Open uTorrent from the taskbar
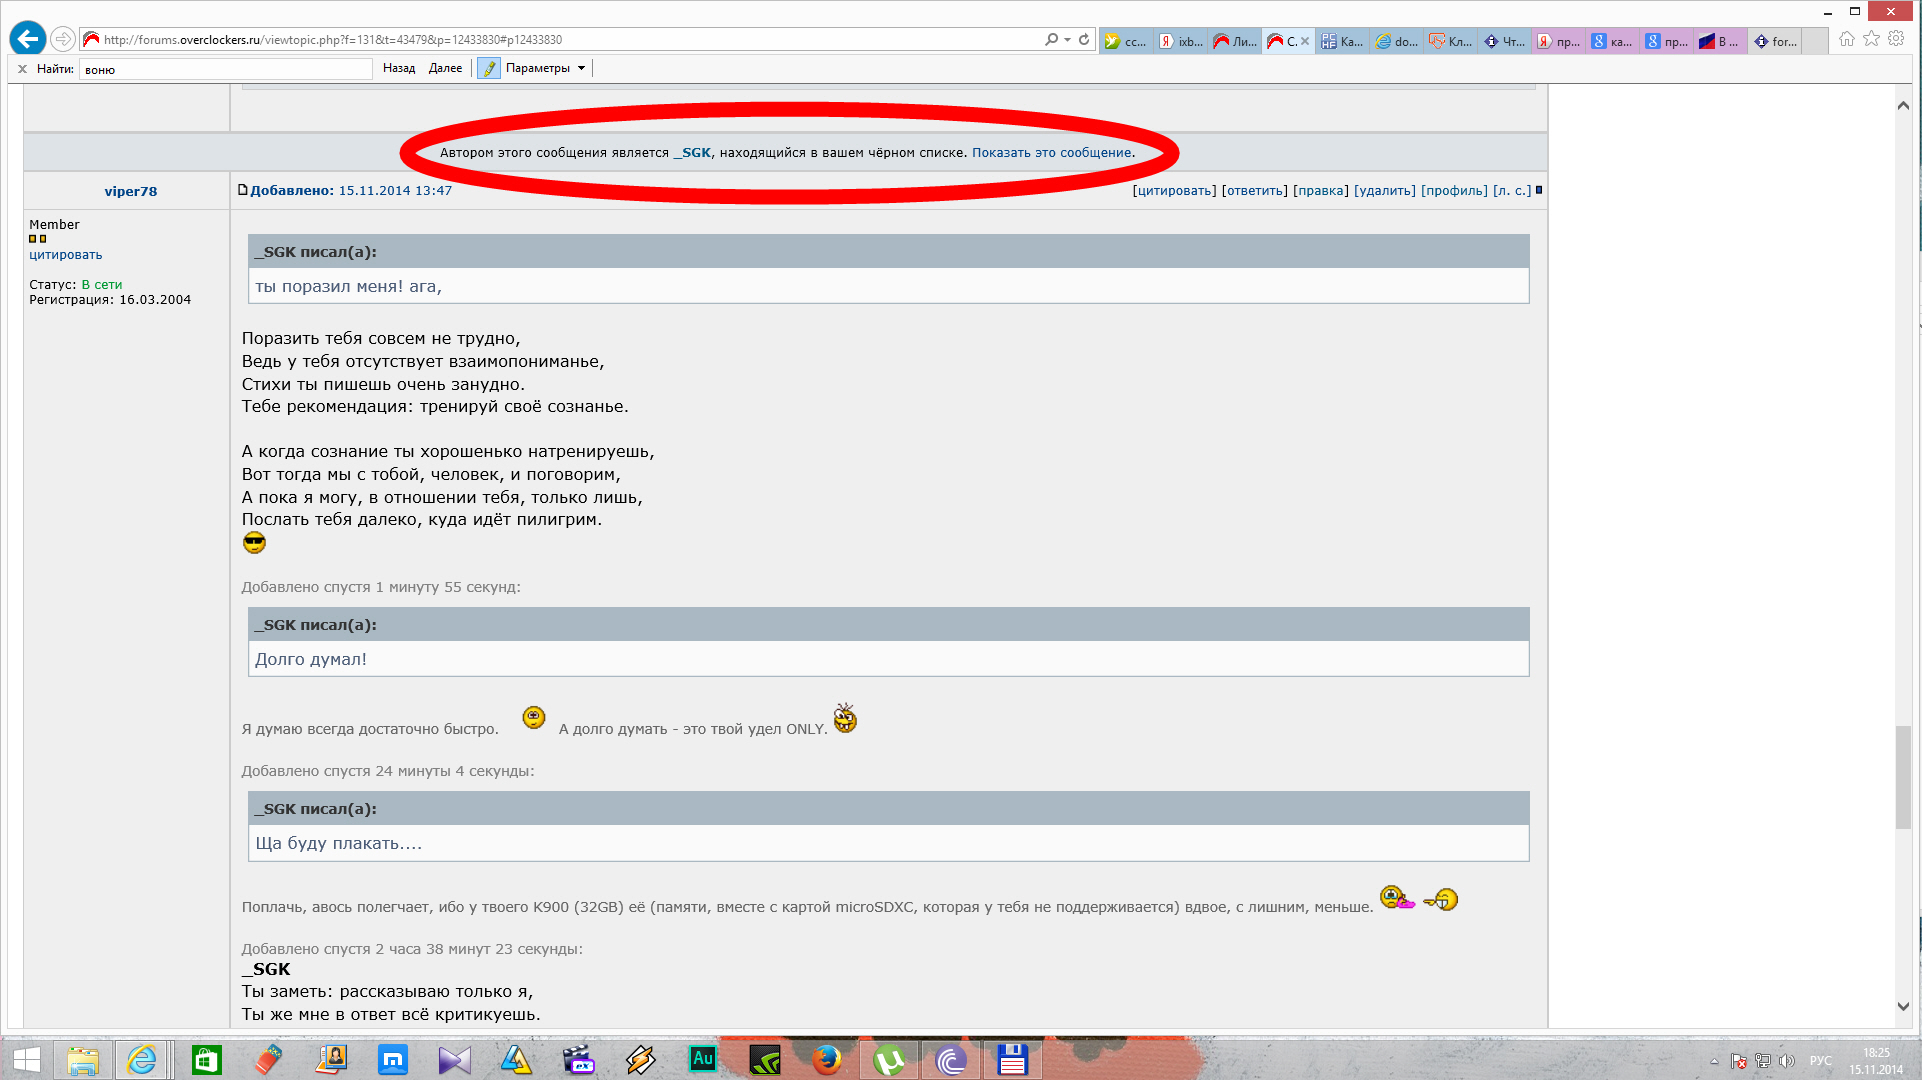The height and width of the screenshot is (1080, 1922). pos(889,1059)
